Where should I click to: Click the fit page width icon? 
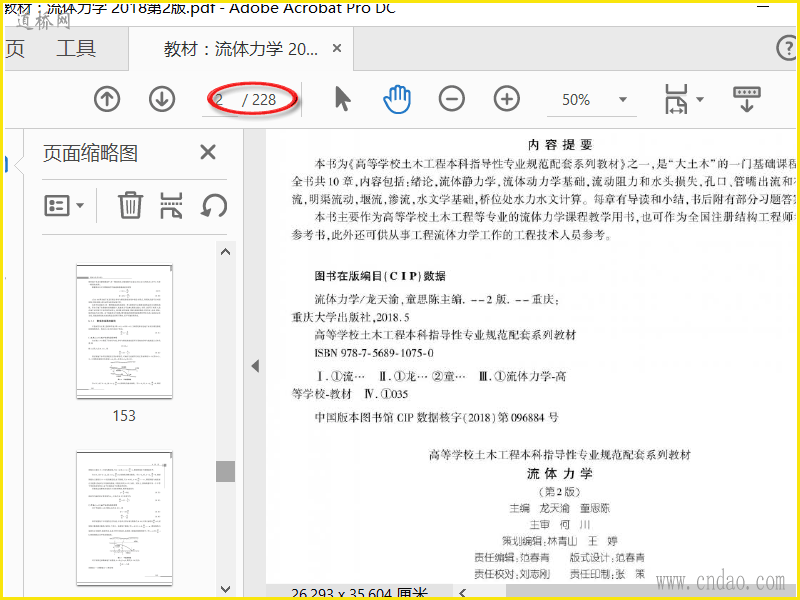(676, 99)
